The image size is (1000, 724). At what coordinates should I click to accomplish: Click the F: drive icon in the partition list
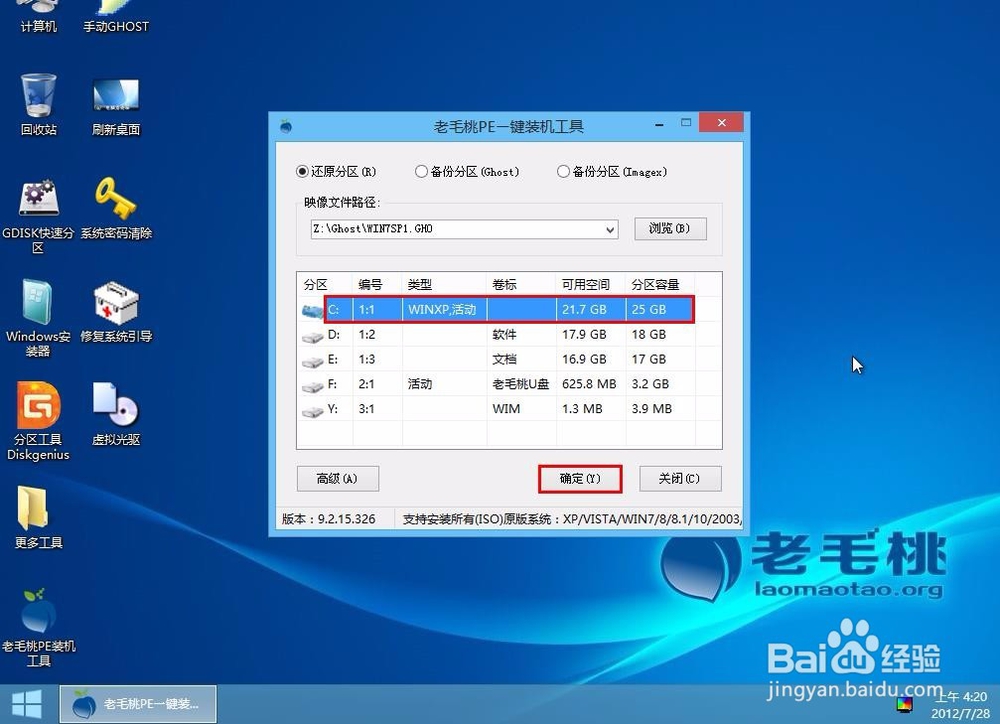click(x=312, y=386)
